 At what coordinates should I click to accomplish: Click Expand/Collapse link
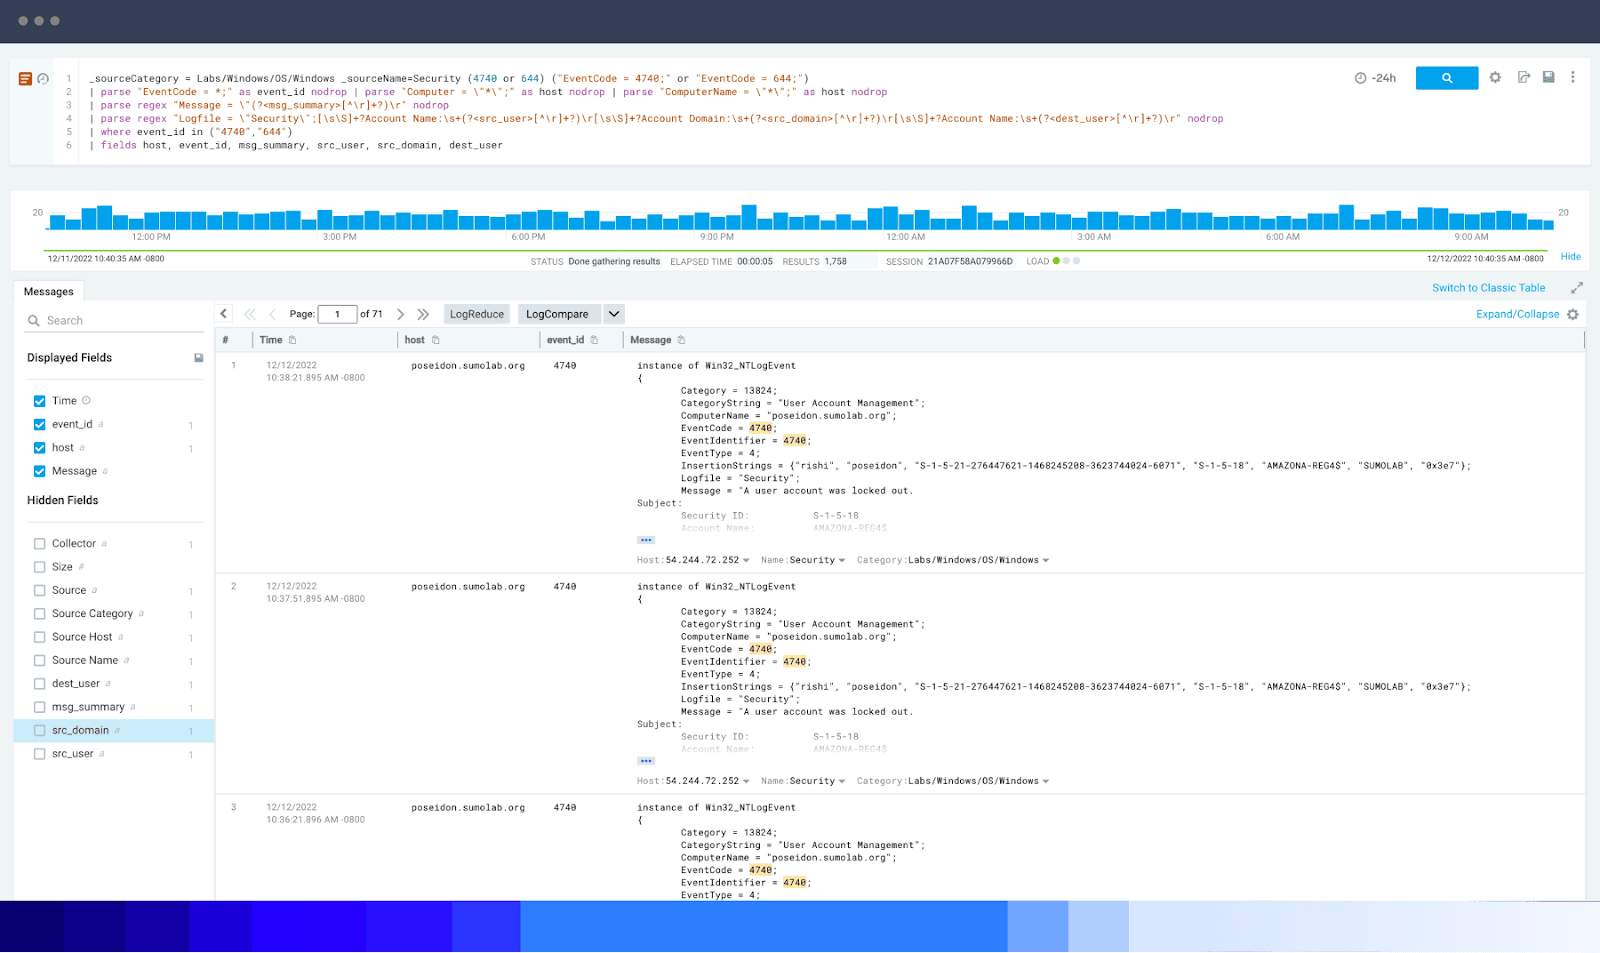[x=1517, y=314]
